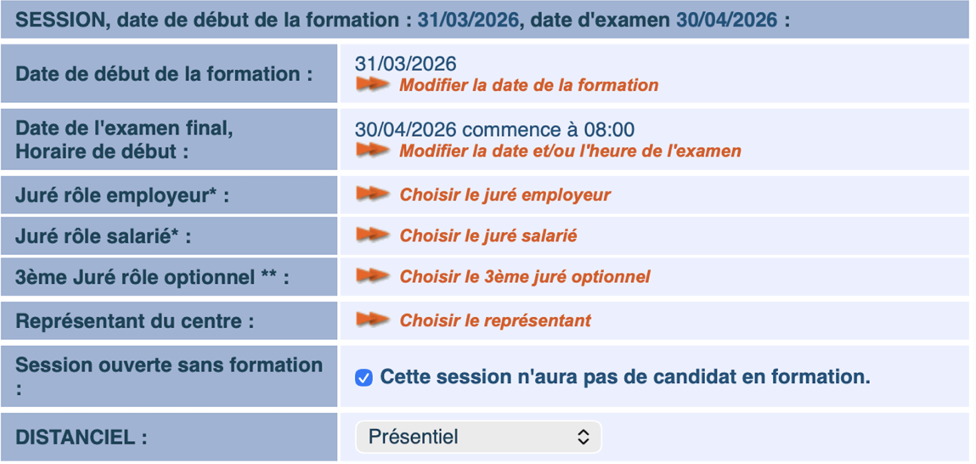Click the 31/03/2026 value above Modifier la date
The width and height of the screenshot is (976, 464).
(x=406, y=63)
